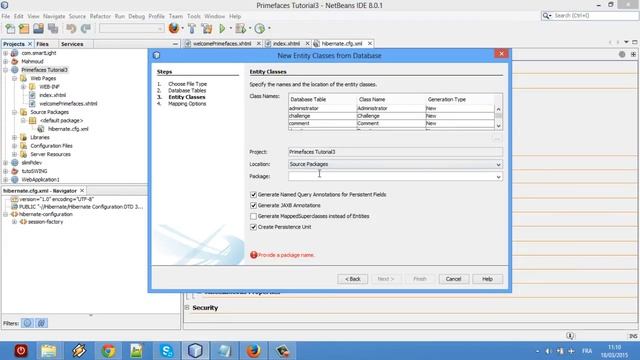The image size is (640, 360).
Task: Open the File menu
Action: [x=6, y=16]
